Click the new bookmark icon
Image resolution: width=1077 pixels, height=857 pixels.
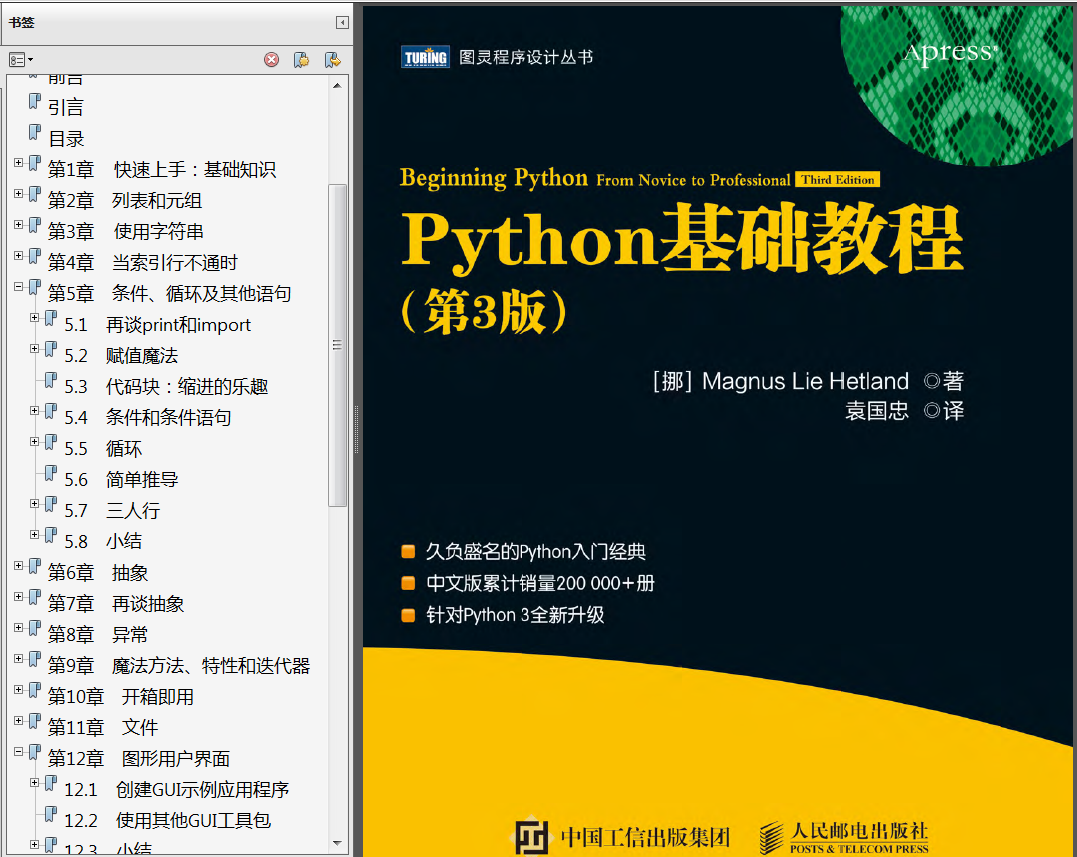tap(301, 60)
